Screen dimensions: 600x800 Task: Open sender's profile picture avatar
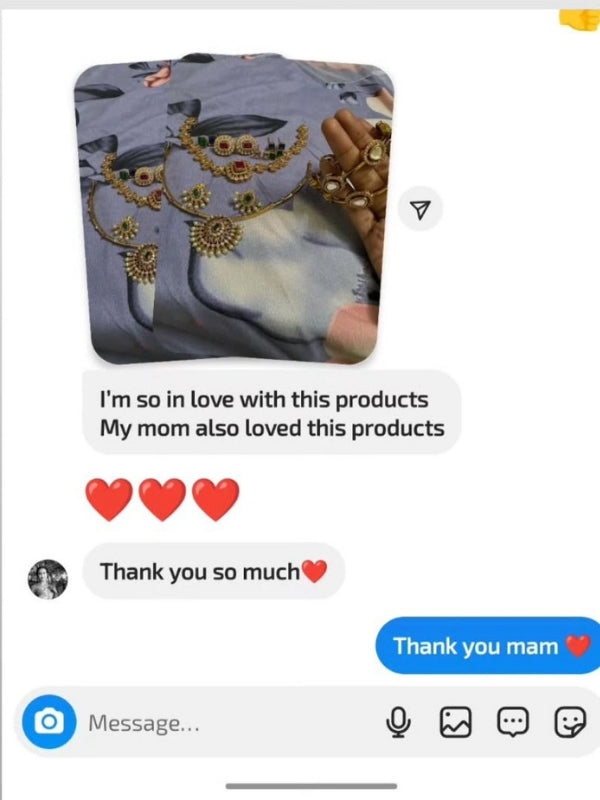click(x=47, y=579)
